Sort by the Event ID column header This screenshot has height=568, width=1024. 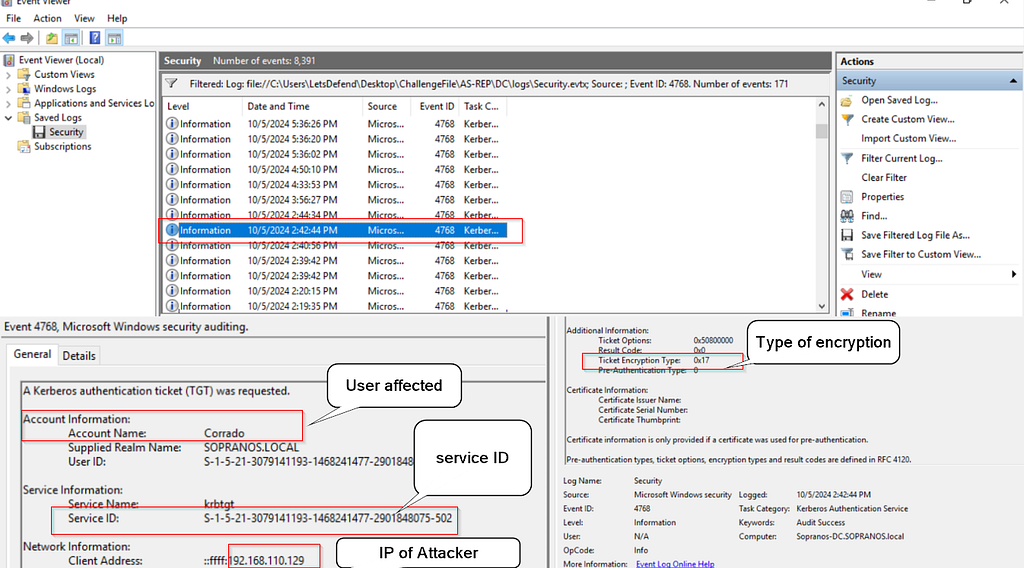click(x=436, y=106)
